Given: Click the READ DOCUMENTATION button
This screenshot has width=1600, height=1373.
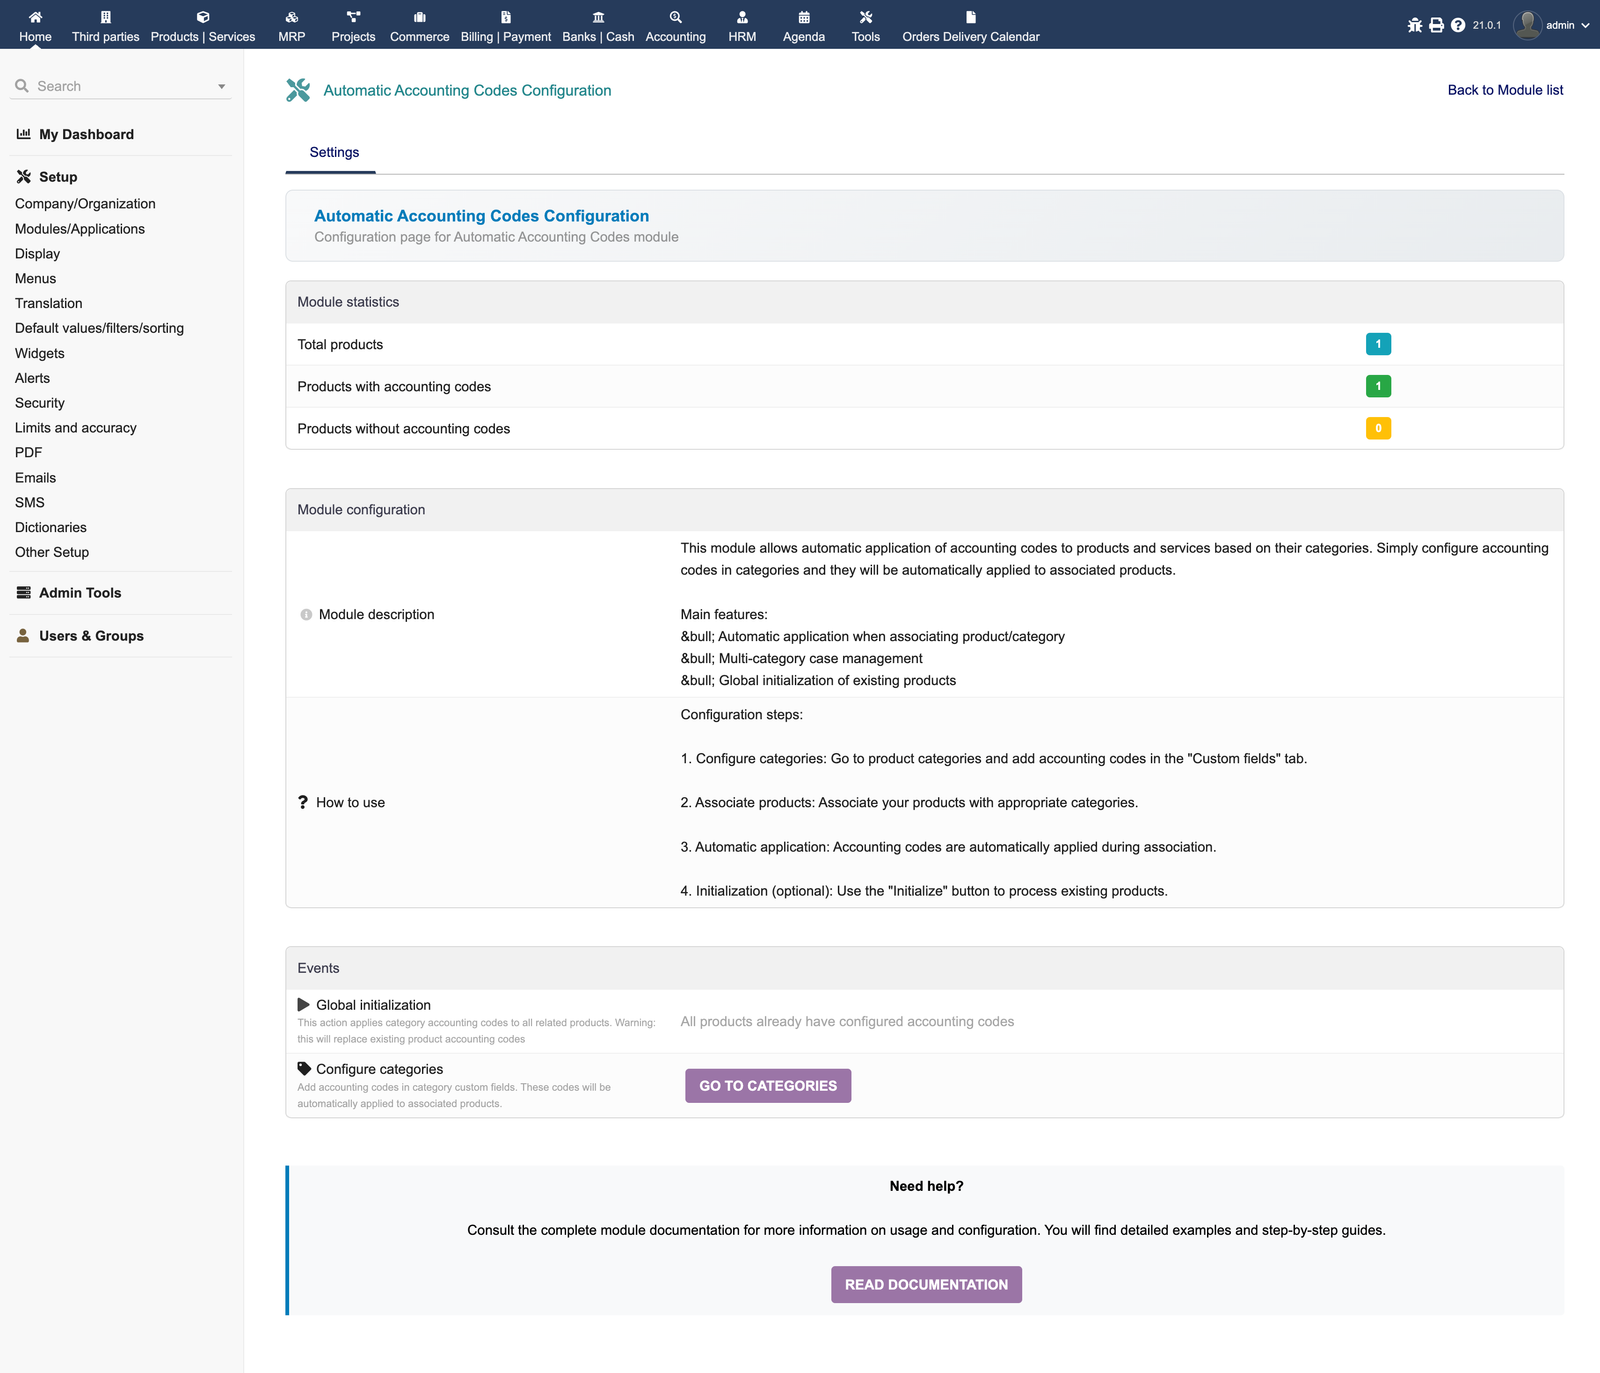Looking at the screenshot, I should [x=926, y=1285].
